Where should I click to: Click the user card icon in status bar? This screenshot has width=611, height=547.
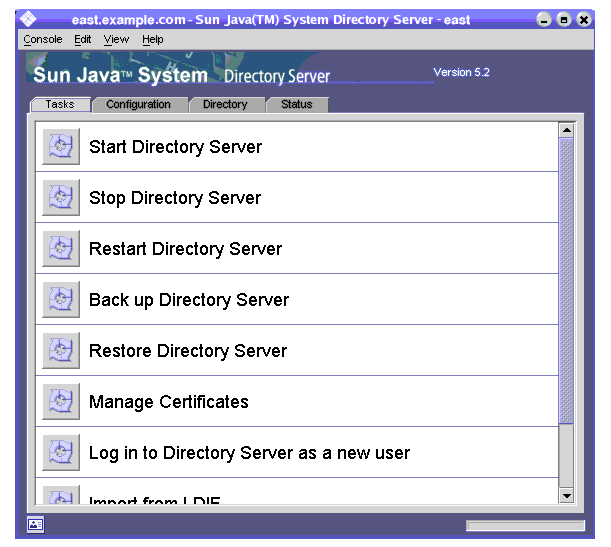(35, 524)
